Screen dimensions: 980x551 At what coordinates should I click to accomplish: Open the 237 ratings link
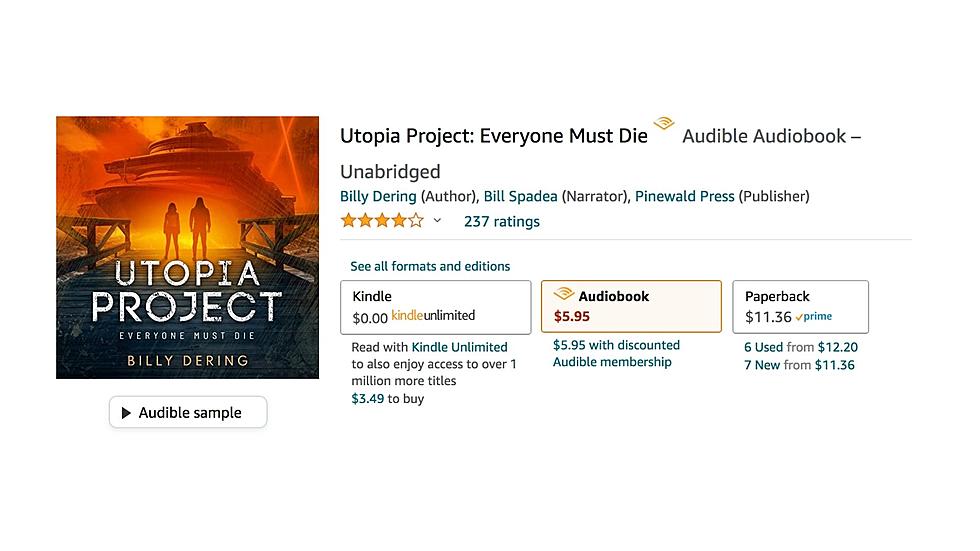click(x=502, y=221)
